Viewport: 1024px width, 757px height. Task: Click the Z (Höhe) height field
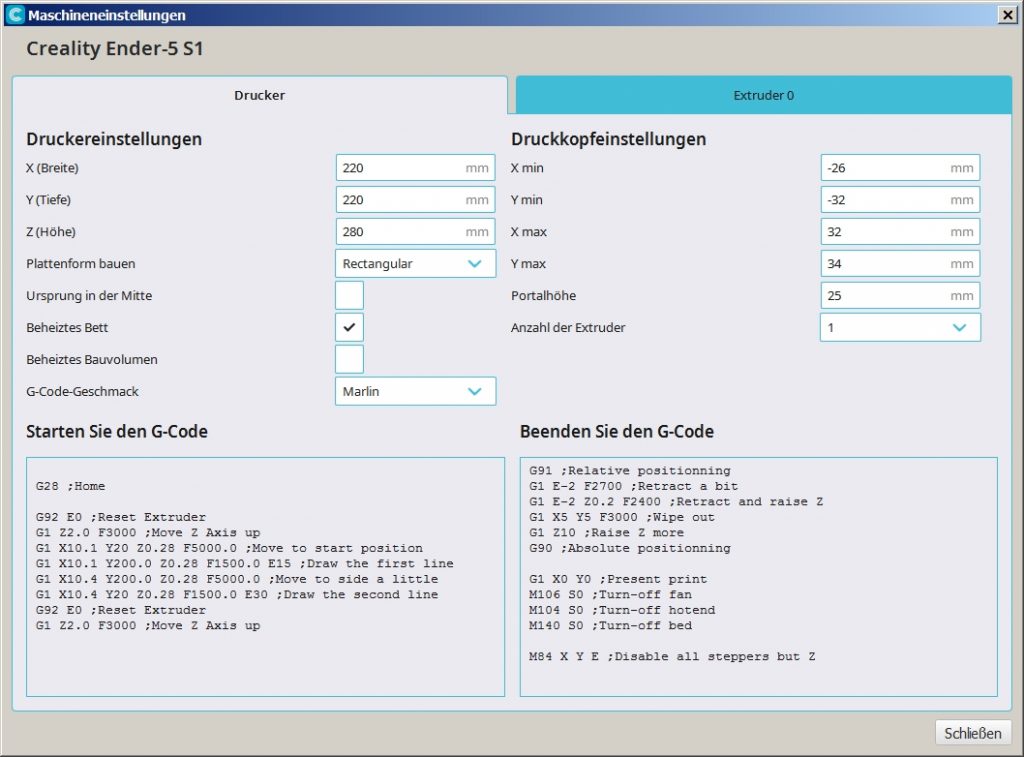coord(415,232)
